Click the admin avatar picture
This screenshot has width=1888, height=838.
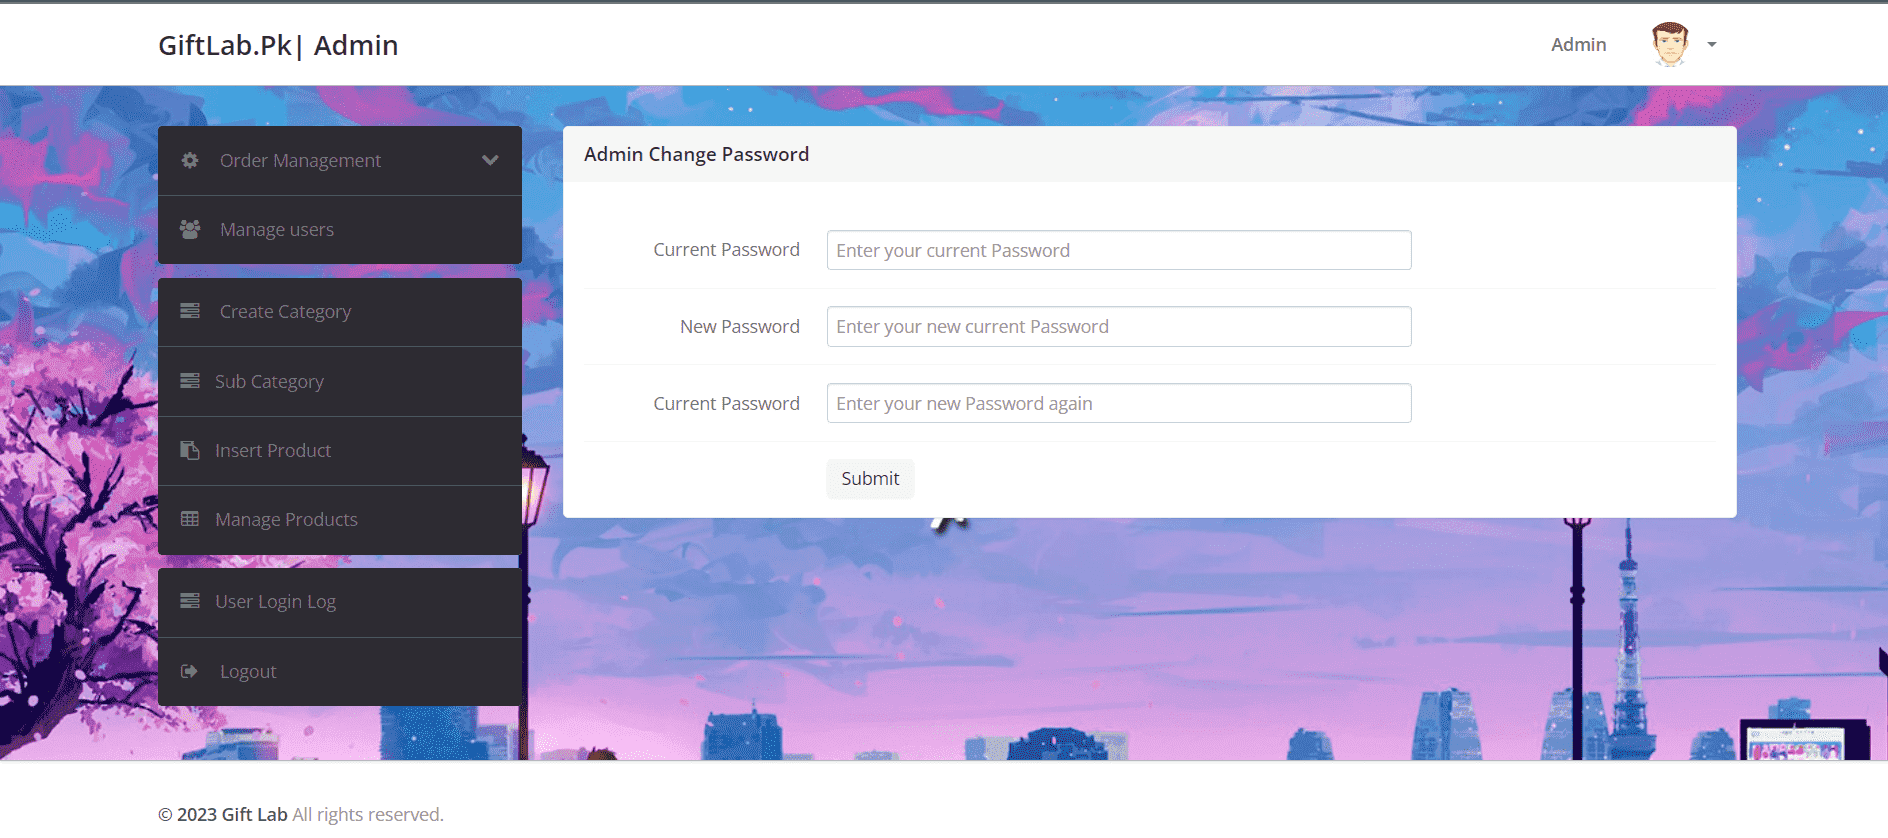pyautogui.click(x=1670, y=44)
